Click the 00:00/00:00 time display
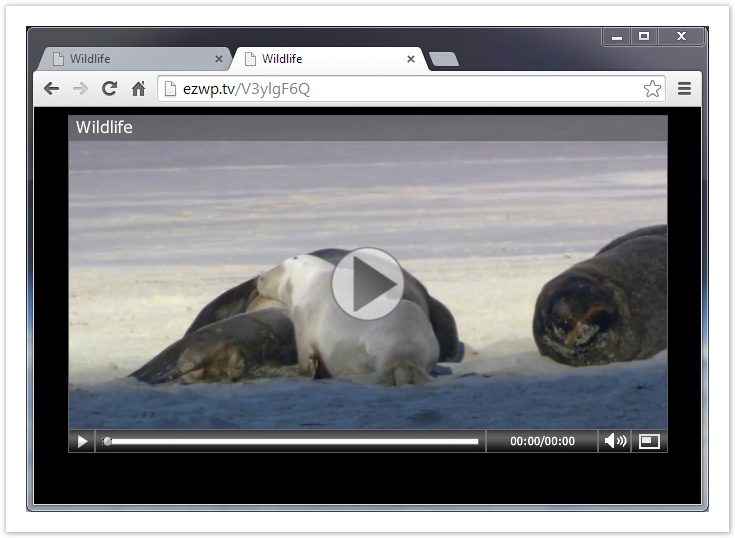Viewport: 735px width, 538px height. (x=542, y=441)
